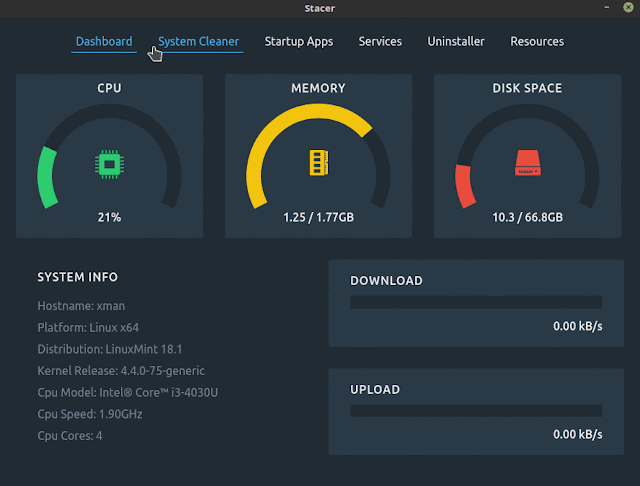The height and width of the screenshot is (486, 640).
Task: Show the Resources tab
Action: [x=537, y=42]
